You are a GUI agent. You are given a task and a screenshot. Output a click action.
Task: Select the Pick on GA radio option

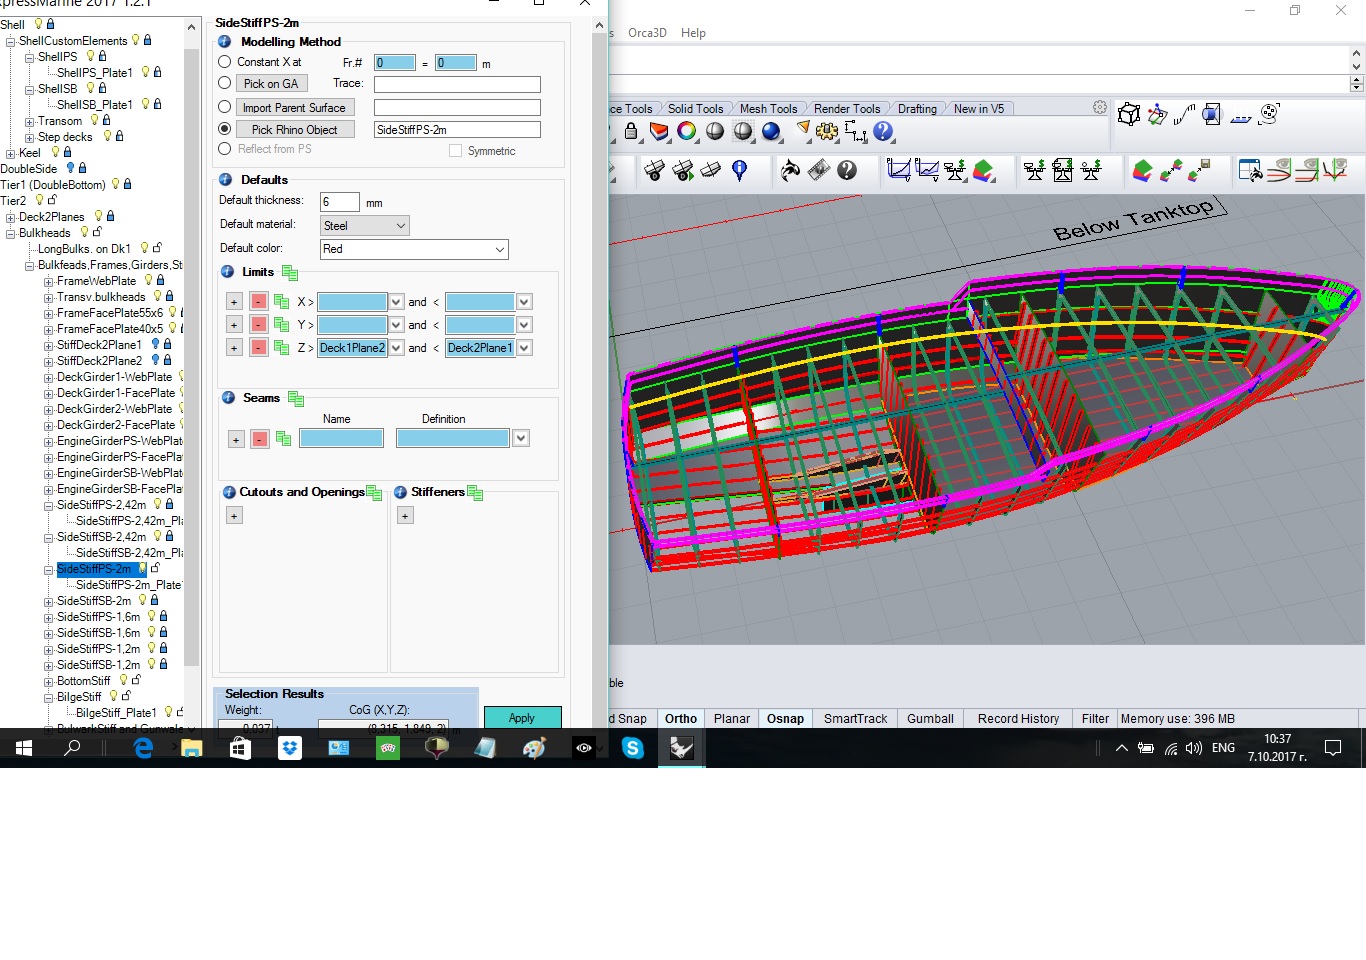pyautogui.click(x=225, y=84)
